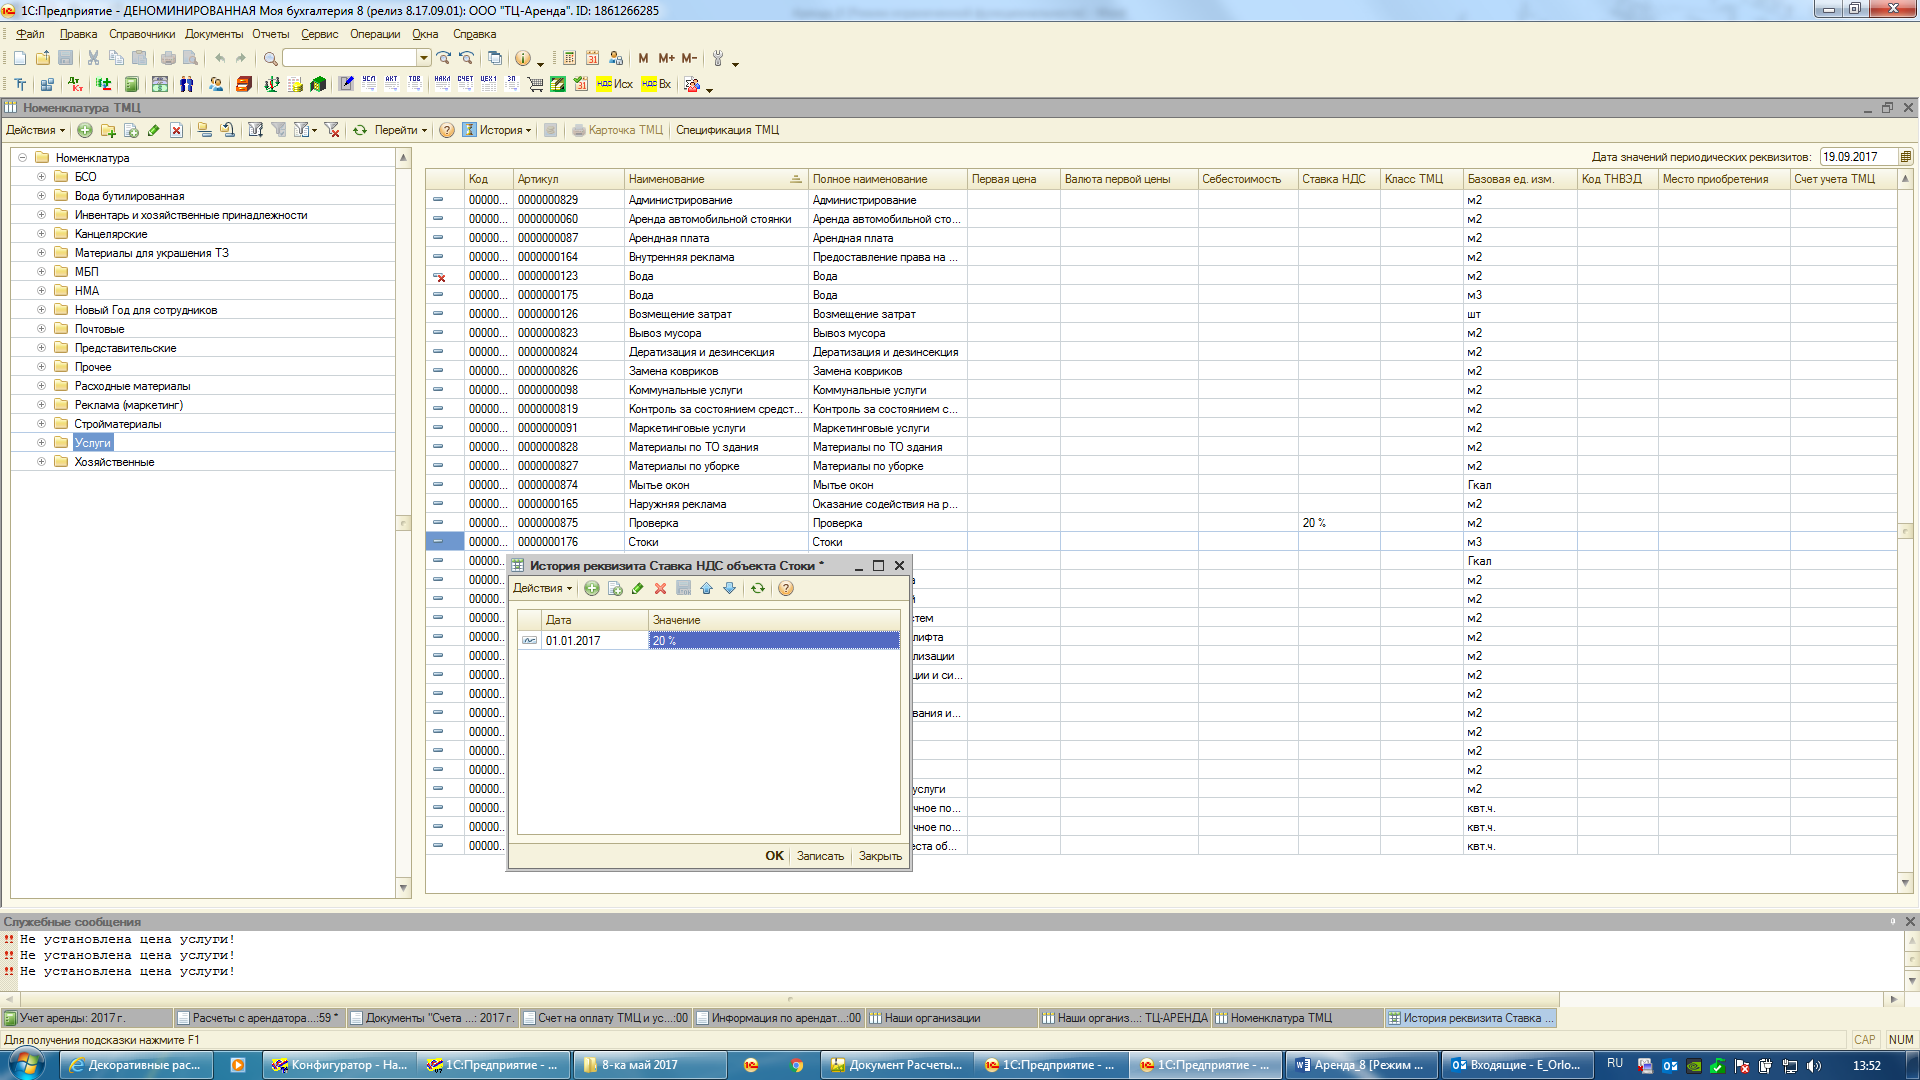Expand the Канцелярские folder in tree
This screenshot has width=1920, height=1080.
[x=41, y=234]
